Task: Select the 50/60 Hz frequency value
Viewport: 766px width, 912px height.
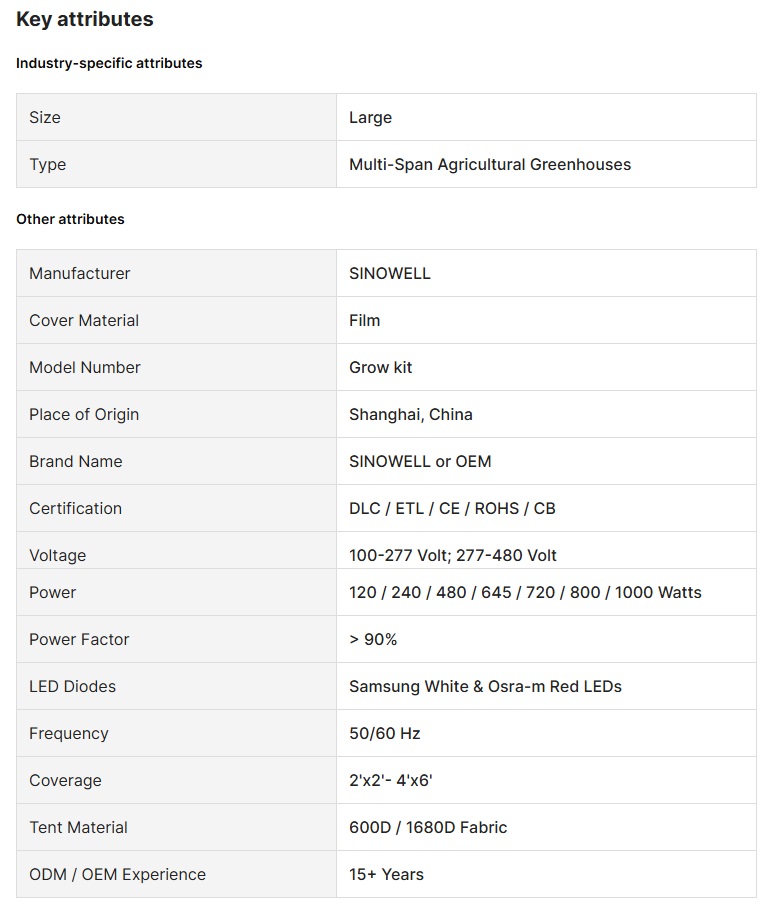Action: (x=385, y=733)
